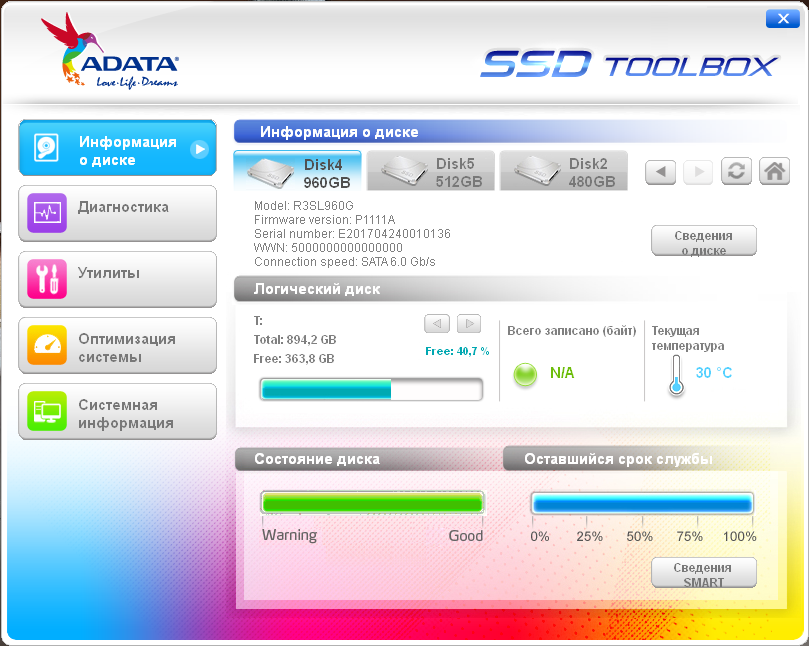The width and height of the screenshot is (809, 646).
Task: Click the magnifier disk icon in Информация о диске
Action: pos(46,148)
